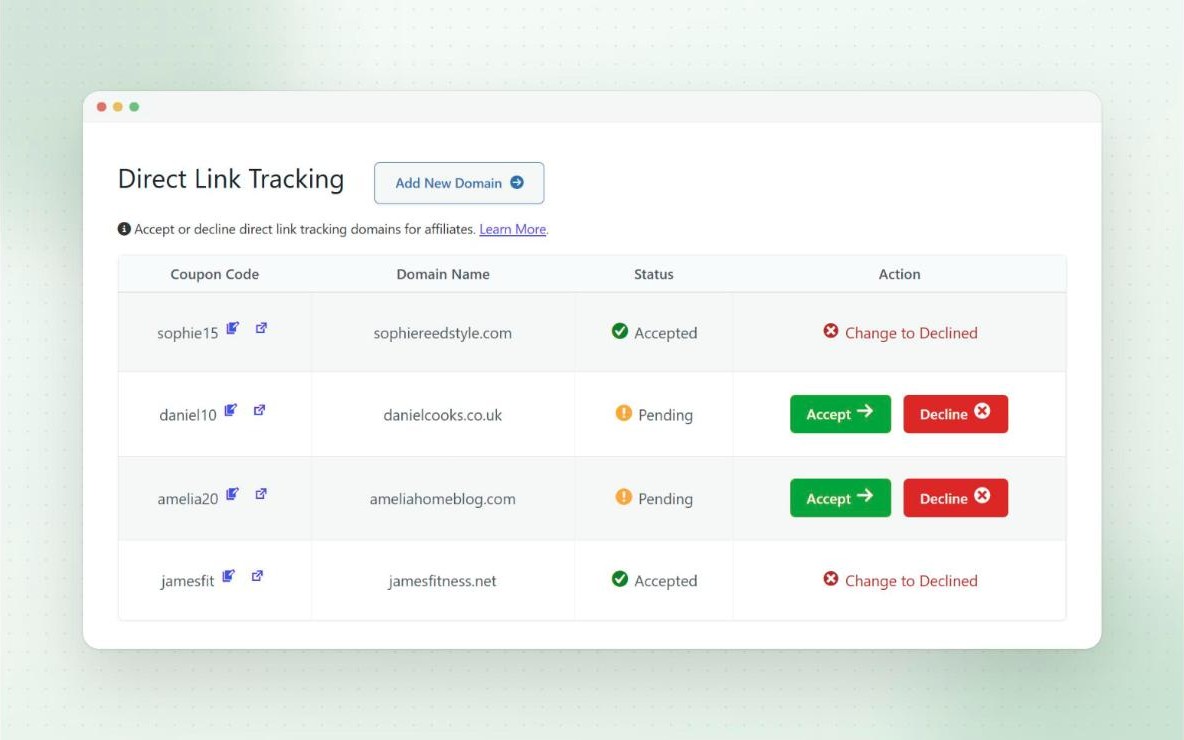Click the danielcooks.co.uk domain cell
The image size is (1184, 740).
[x=442, y=415]
